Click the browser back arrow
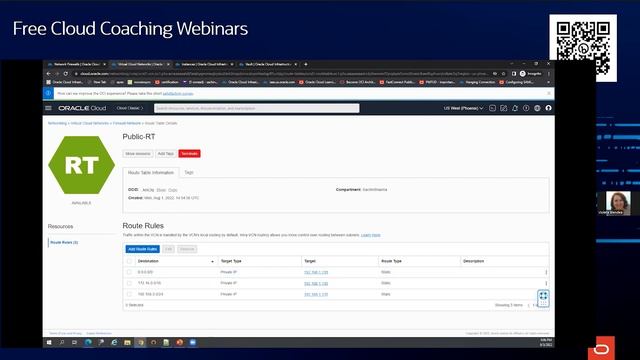The width and height of the screenshot is (640, 360). click(48, 74)
